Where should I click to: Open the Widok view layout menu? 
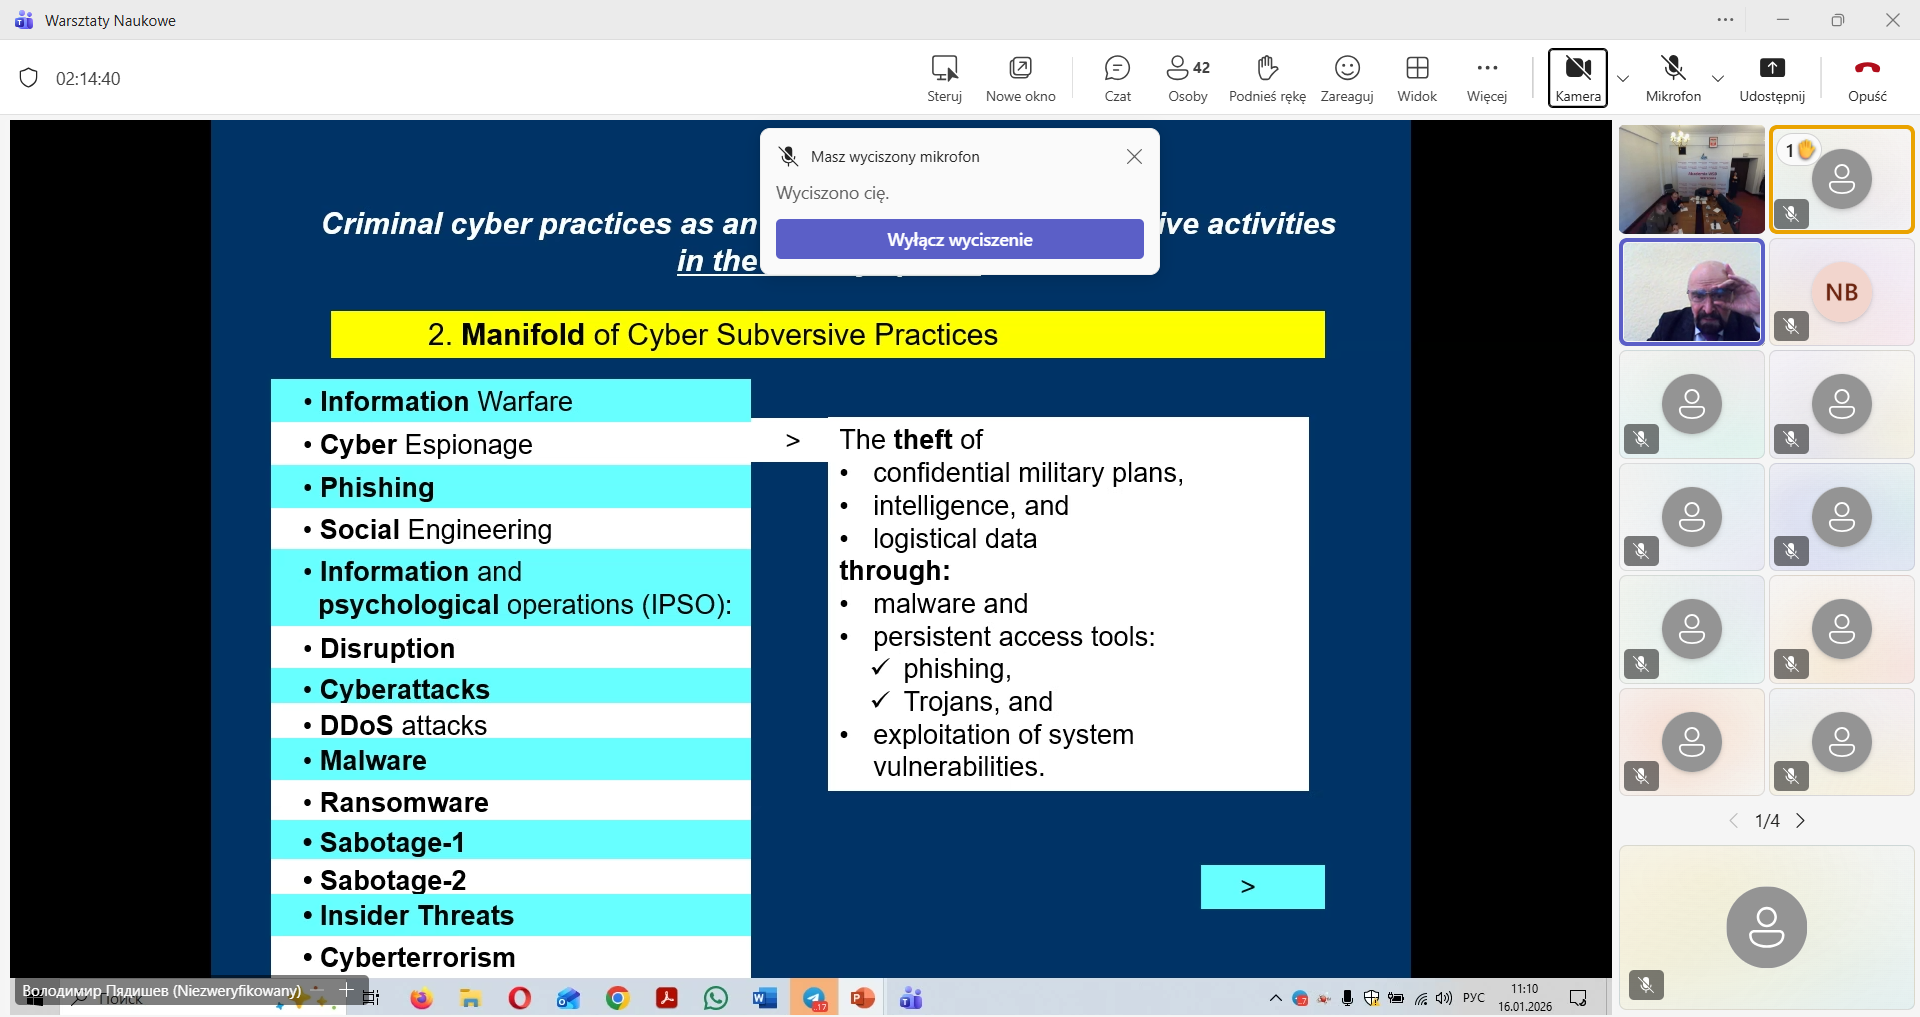pos(1417,78)
